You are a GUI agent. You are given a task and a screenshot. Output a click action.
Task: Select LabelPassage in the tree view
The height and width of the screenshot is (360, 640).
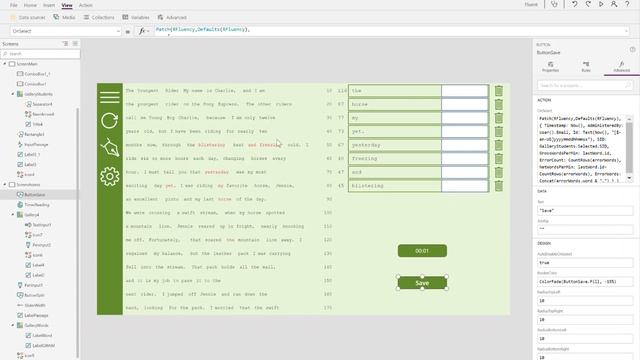[x=36, y=315]
